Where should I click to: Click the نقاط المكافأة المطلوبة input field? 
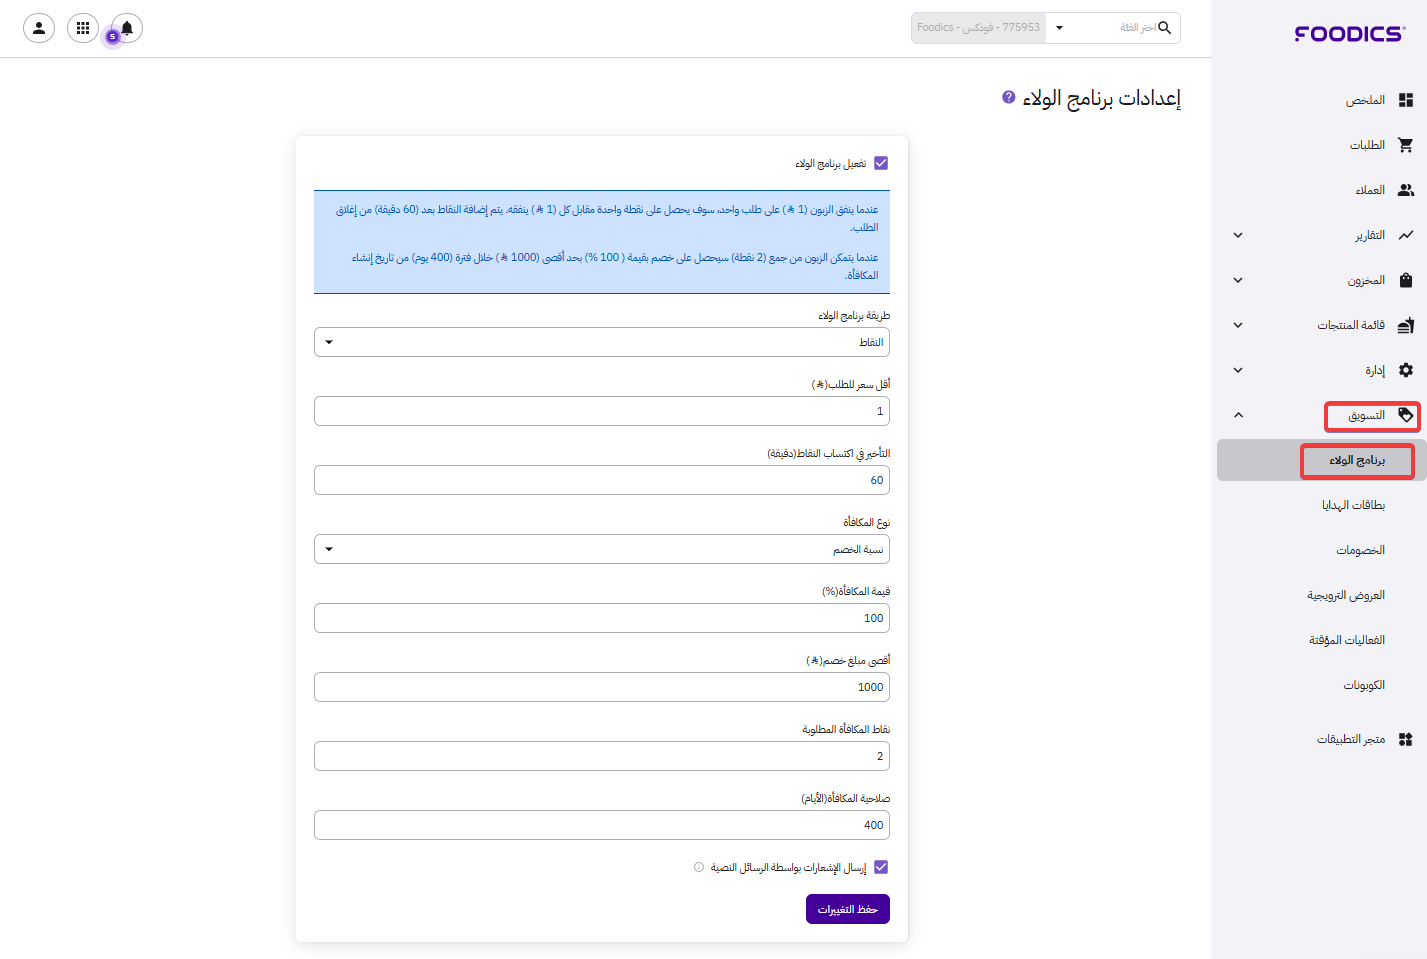602,756
